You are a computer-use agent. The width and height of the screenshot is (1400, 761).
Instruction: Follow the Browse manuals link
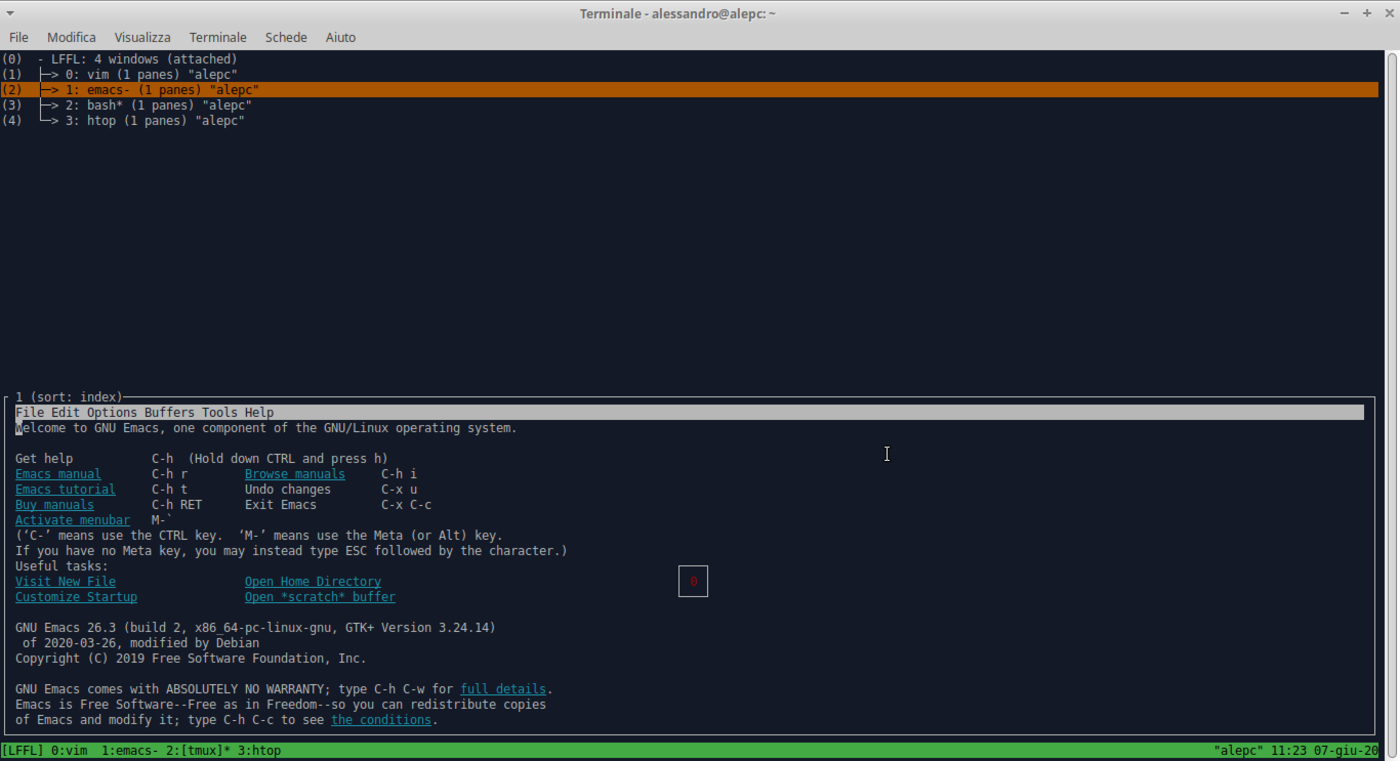pyautogui.click(x=295, y=474)
